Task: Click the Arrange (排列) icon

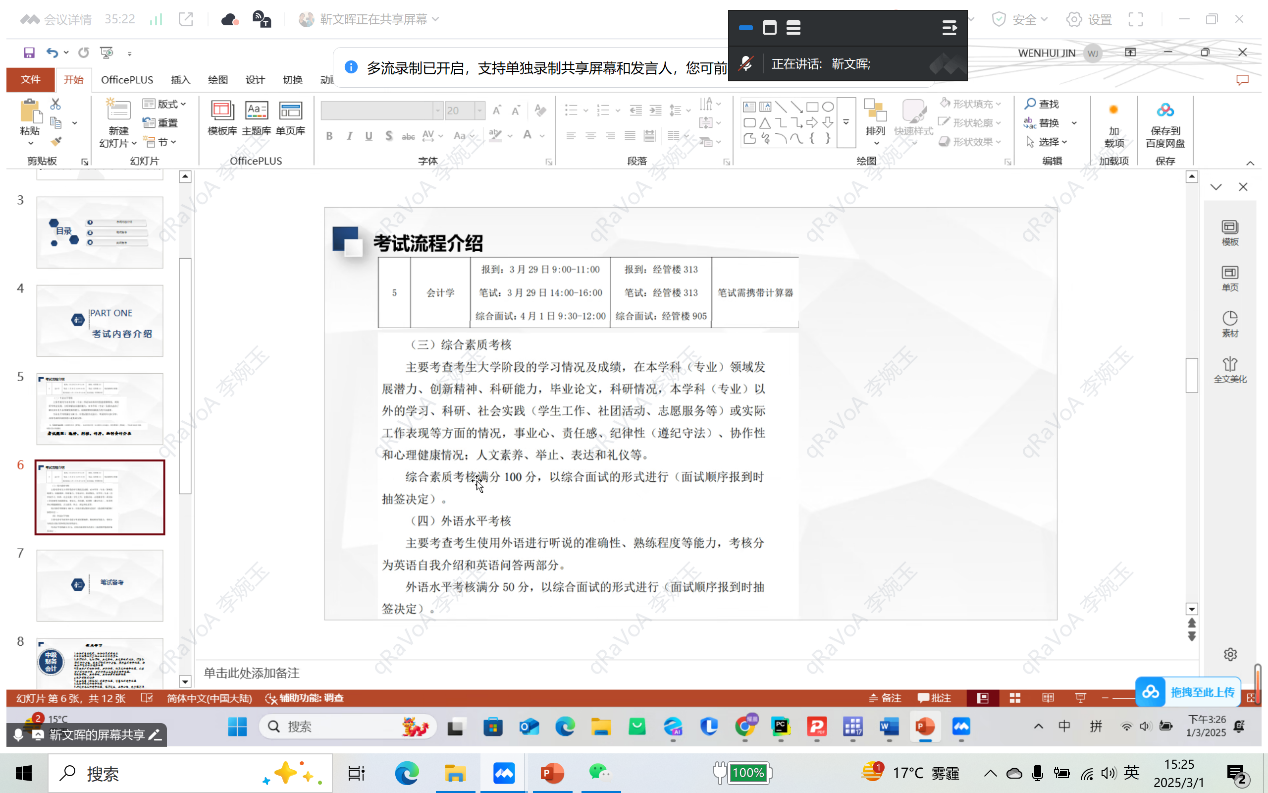Action: pyautogui.click(x=875, y=111)
